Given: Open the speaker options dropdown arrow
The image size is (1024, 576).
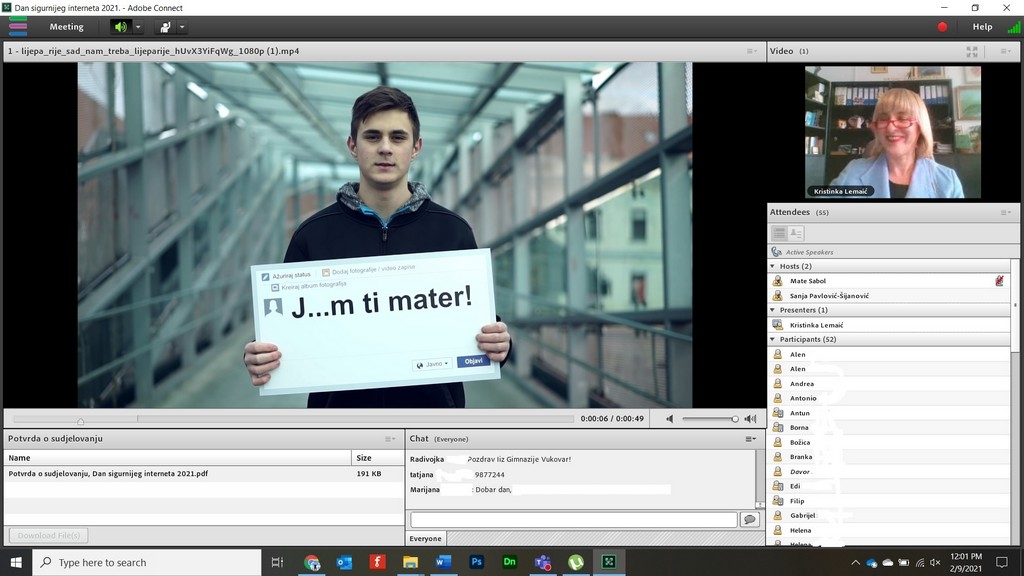Looking at the screenshot, I should point(139,27).
